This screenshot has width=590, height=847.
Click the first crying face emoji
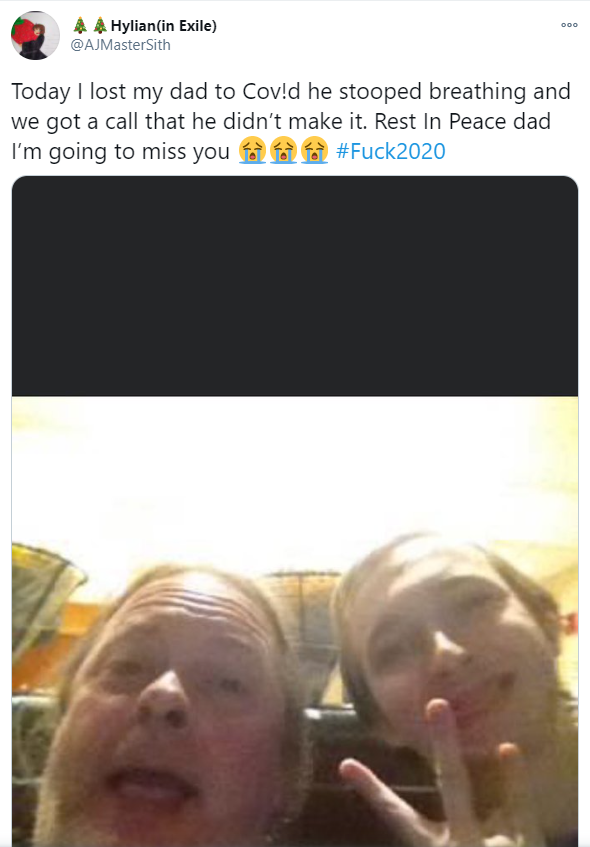(x=252, y=151)
